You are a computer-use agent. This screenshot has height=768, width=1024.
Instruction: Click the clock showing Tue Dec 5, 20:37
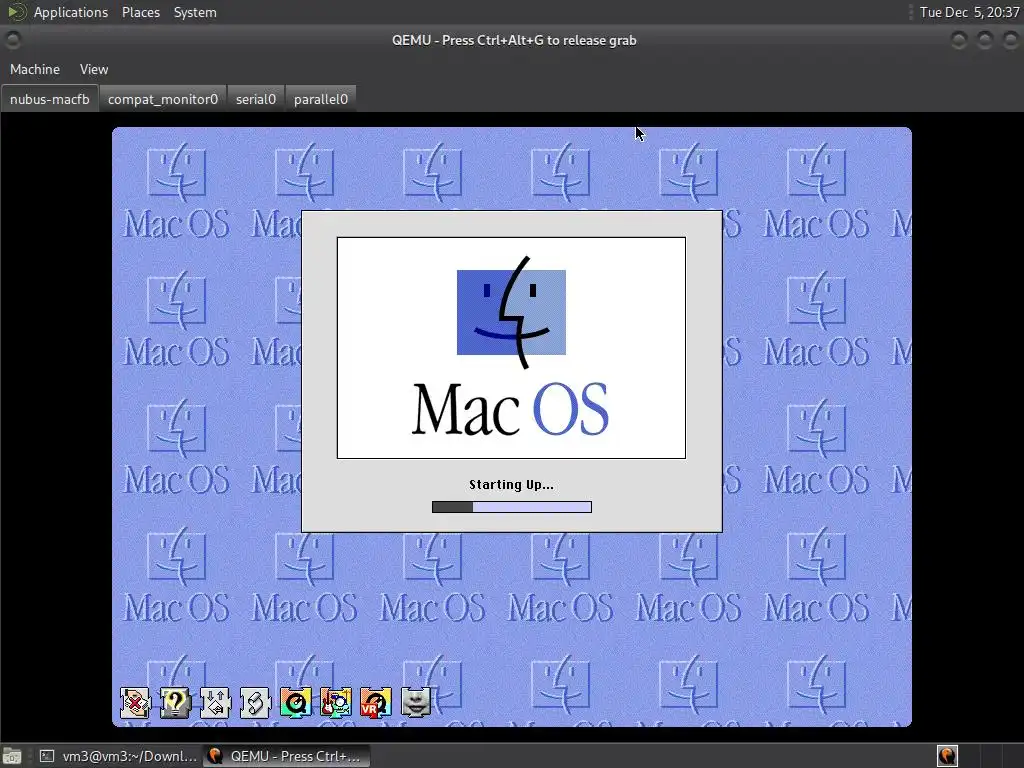pos(969,12)
